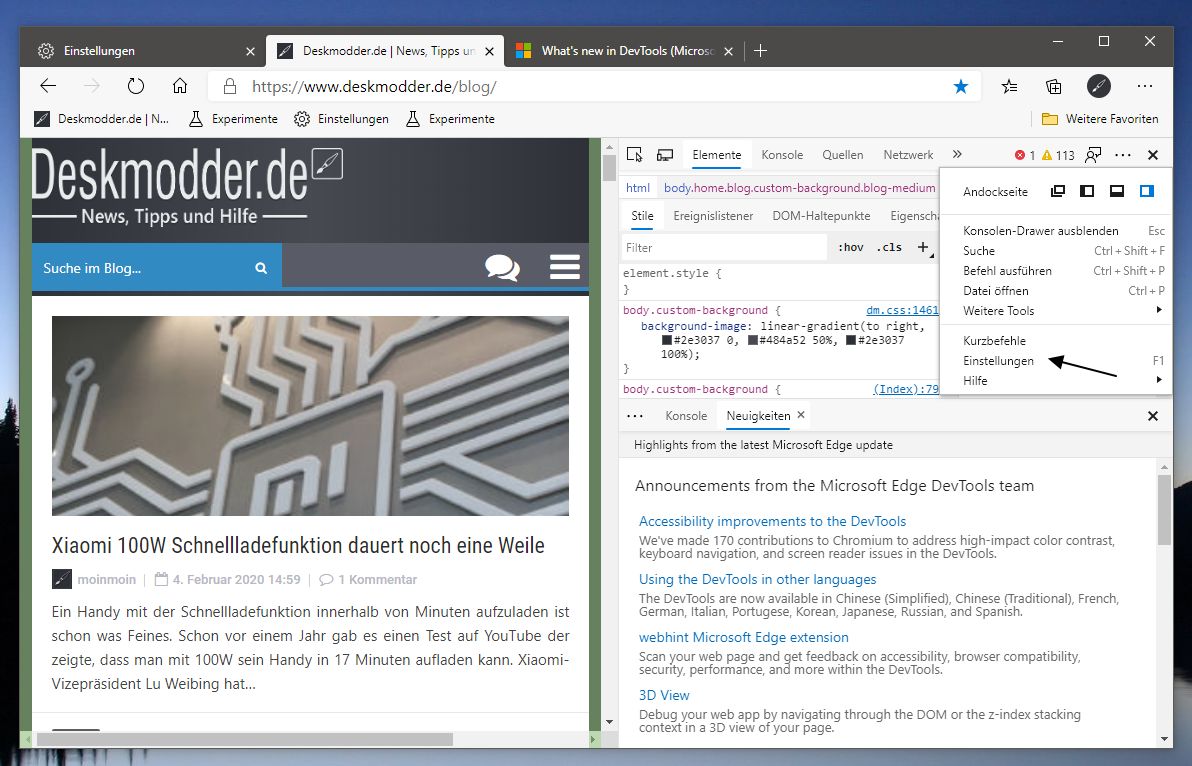This screenshot has height=766, width=1192.
Task: Open Accessibility improvements to the DevTools link
Action: (772, 521)
